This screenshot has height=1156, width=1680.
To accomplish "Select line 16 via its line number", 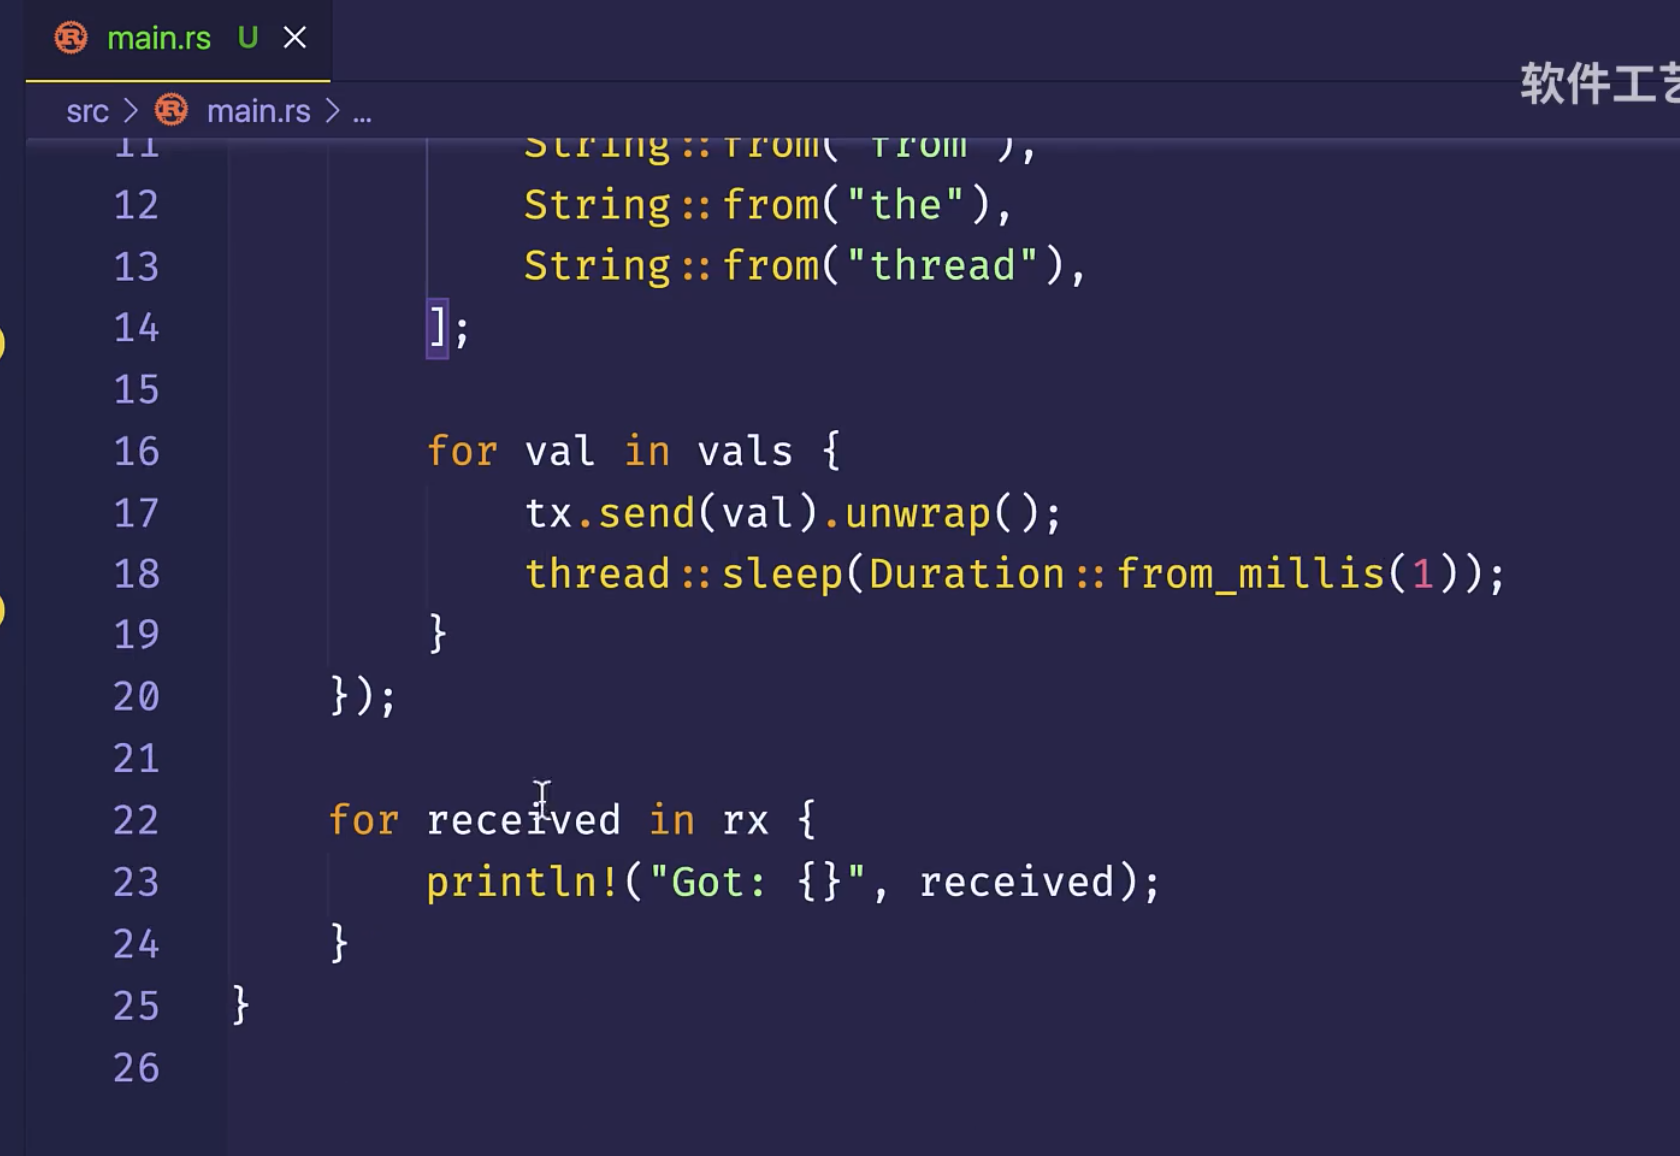I will [136, 452].
